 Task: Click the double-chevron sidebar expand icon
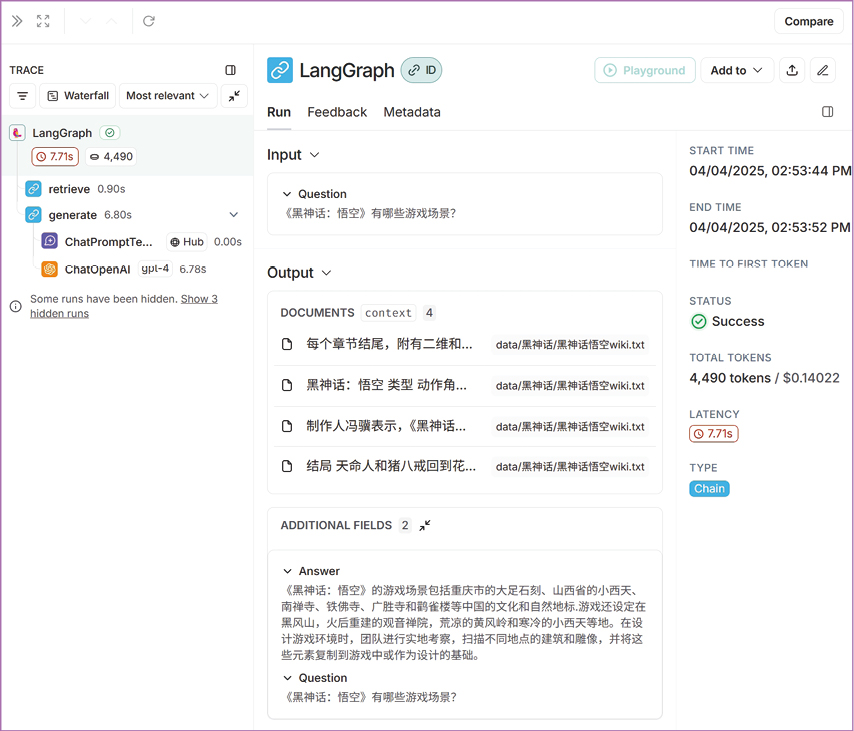point(17,21)
